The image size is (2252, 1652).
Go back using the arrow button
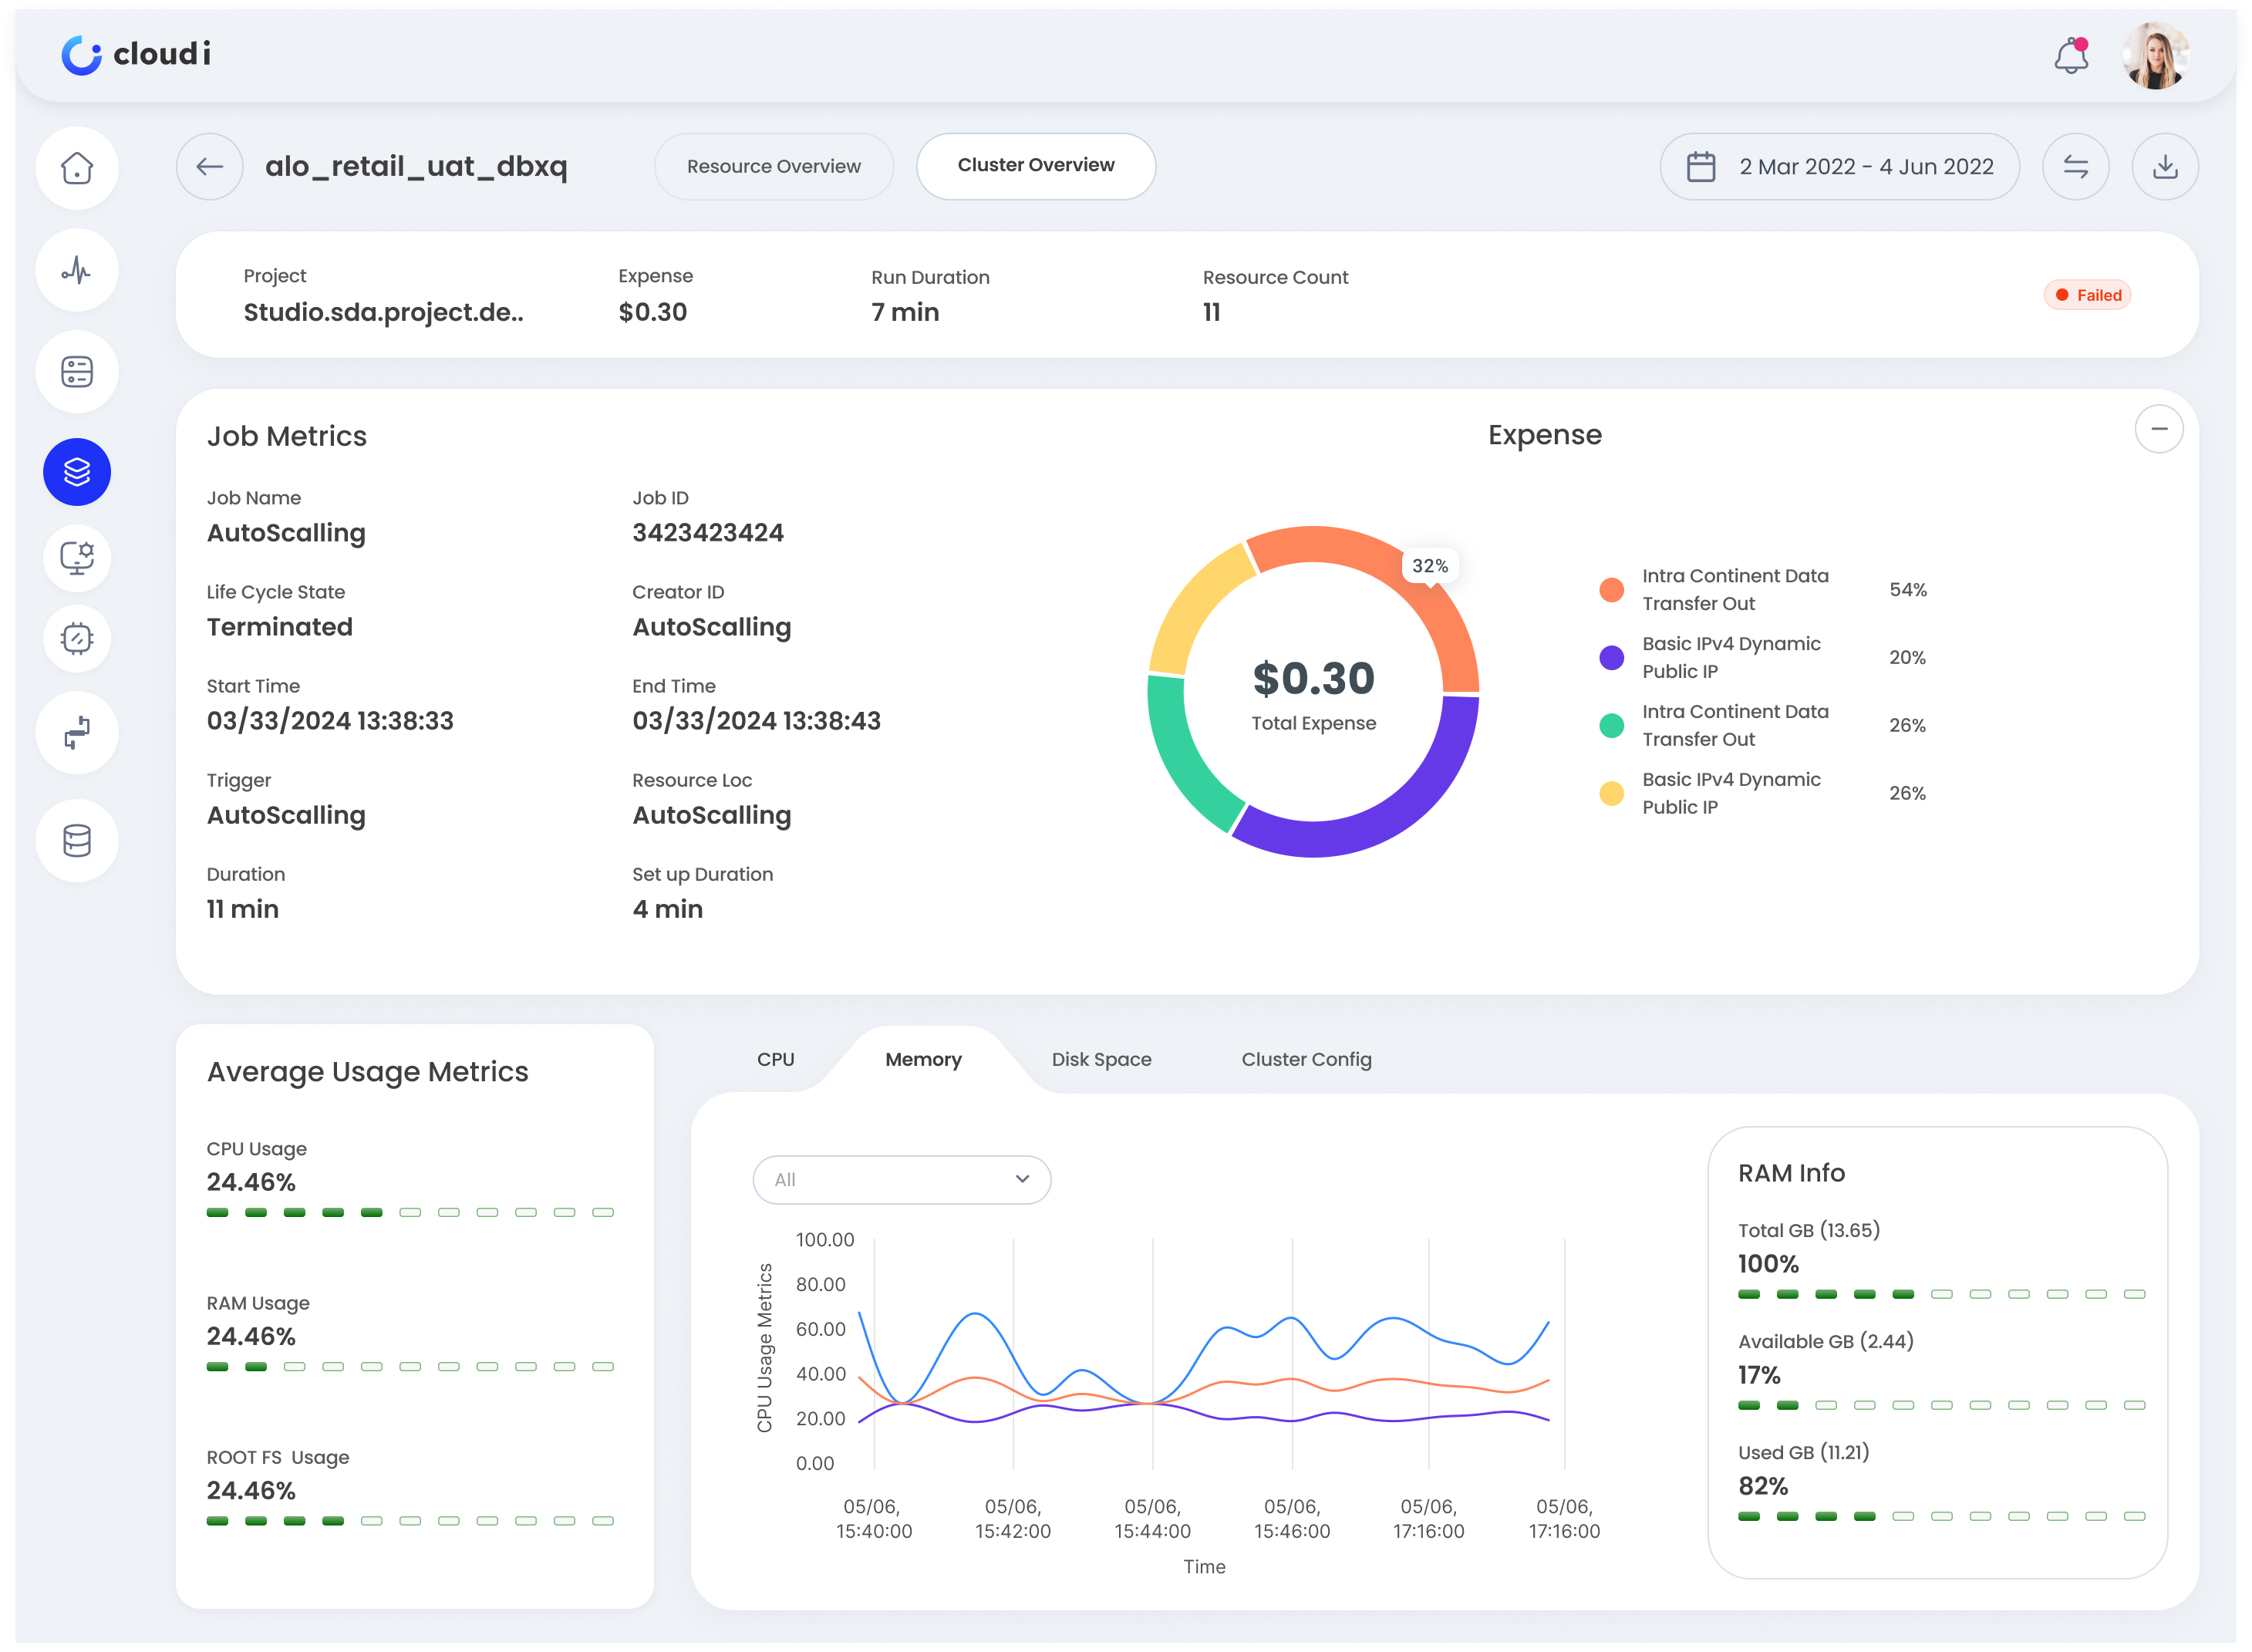tap(210, 166)
